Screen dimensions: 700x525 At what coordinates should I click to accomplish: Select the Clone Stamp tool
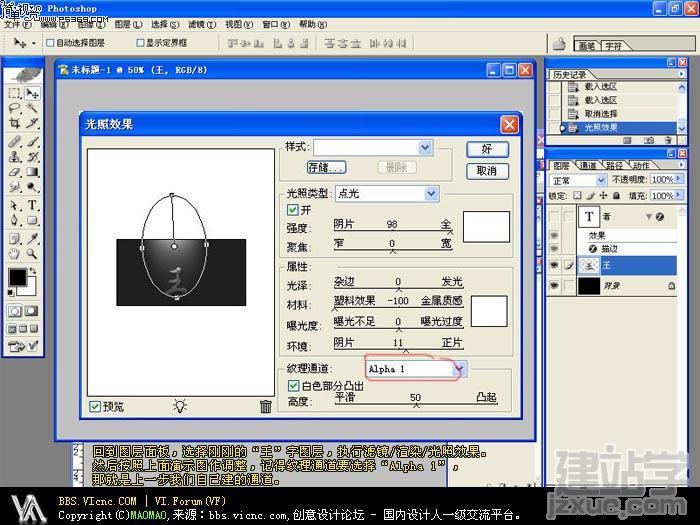(15, 157)
